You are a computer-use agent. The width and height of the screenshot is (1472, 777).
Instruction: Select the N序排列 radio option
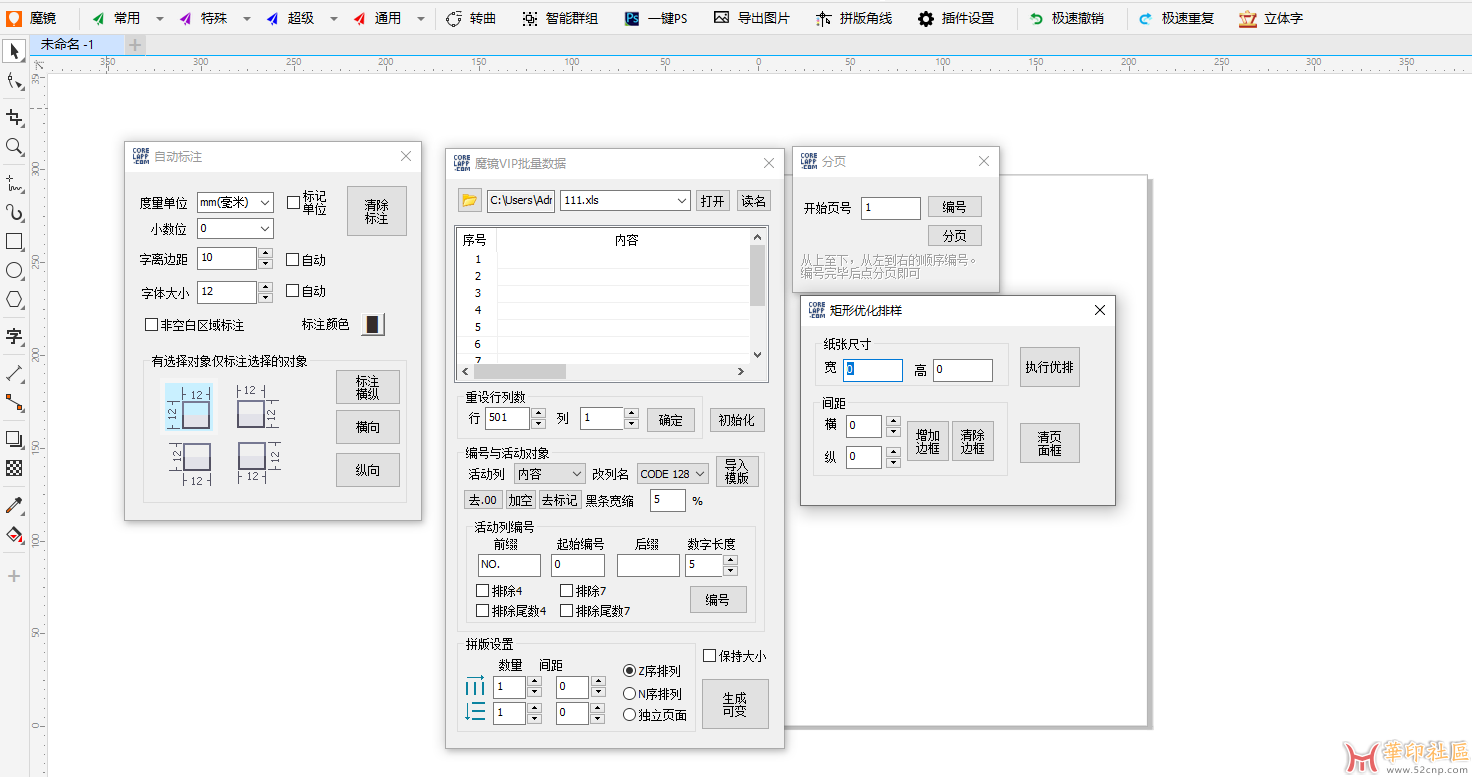click(629, 693)
